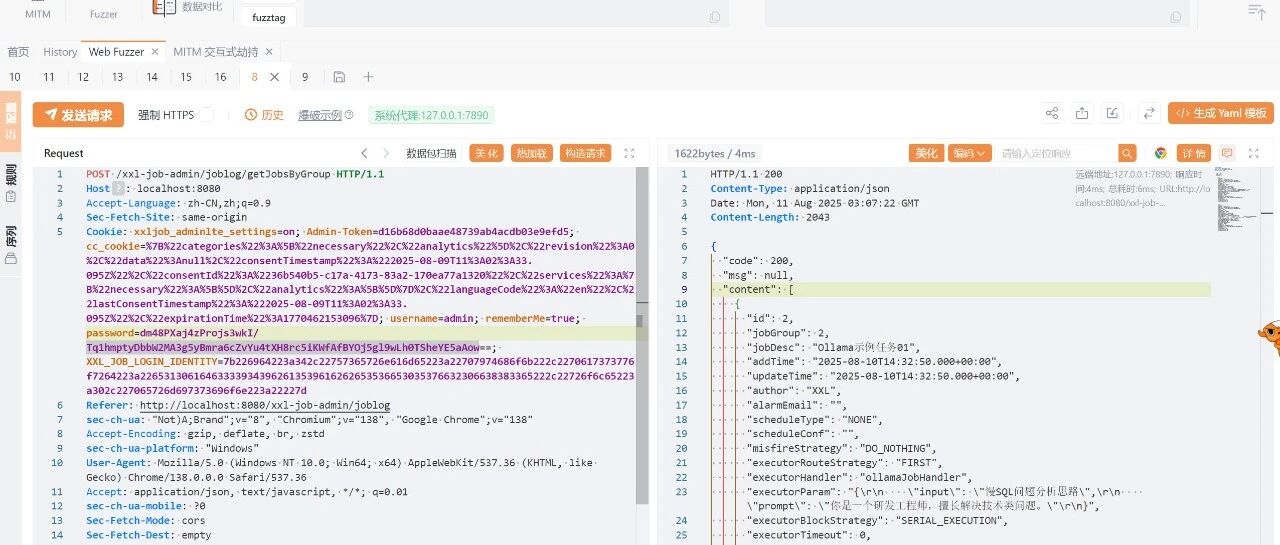This screenshot has width=1280, height=545.
Task: Click 美化 button in response panel
Action: click(926, 153)
